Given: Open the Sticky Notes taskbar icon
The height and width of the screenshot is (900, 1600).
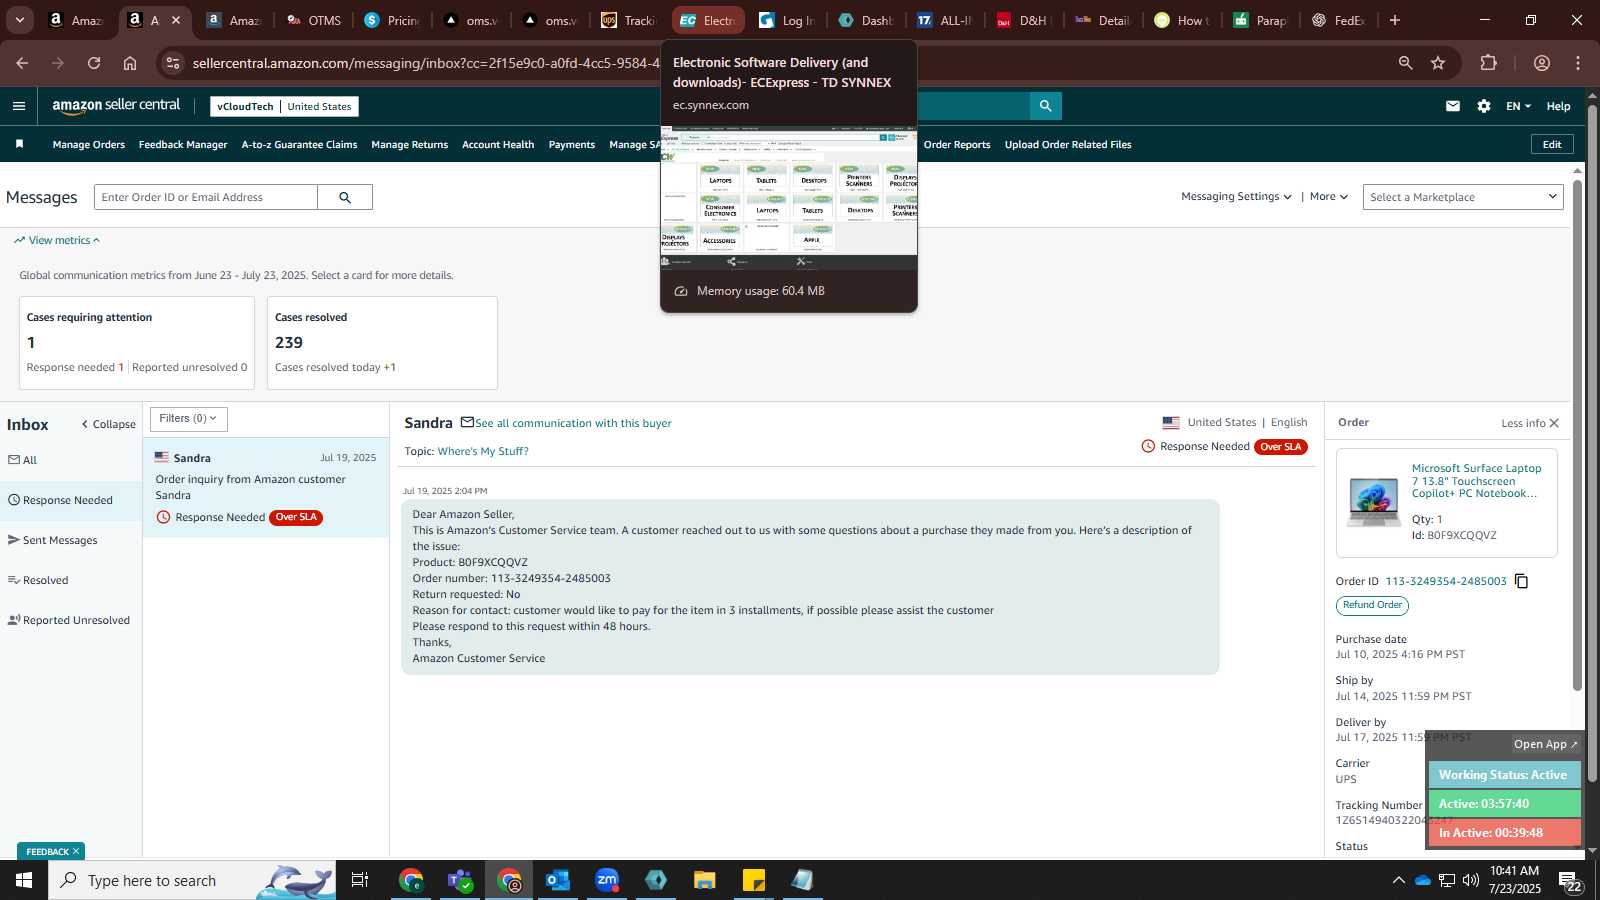Looking at the screenshot, I should (x=754, y=880).
